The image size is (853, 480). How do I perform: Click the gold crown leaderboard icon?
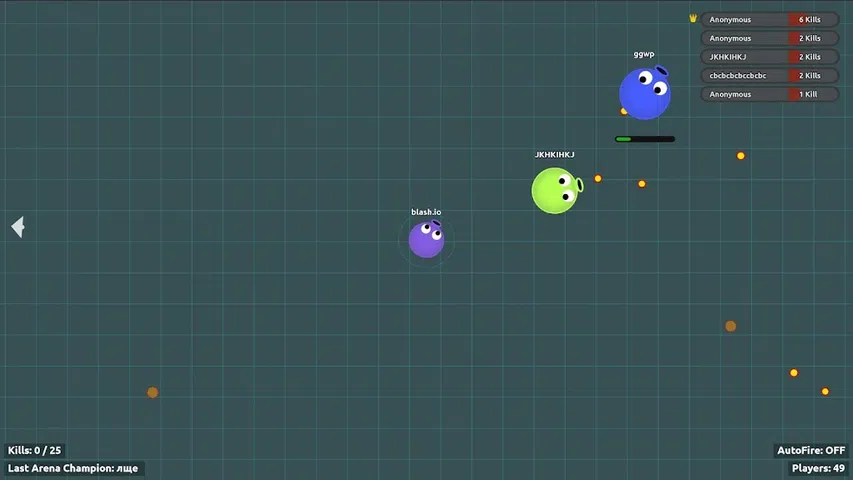(693, 19)
